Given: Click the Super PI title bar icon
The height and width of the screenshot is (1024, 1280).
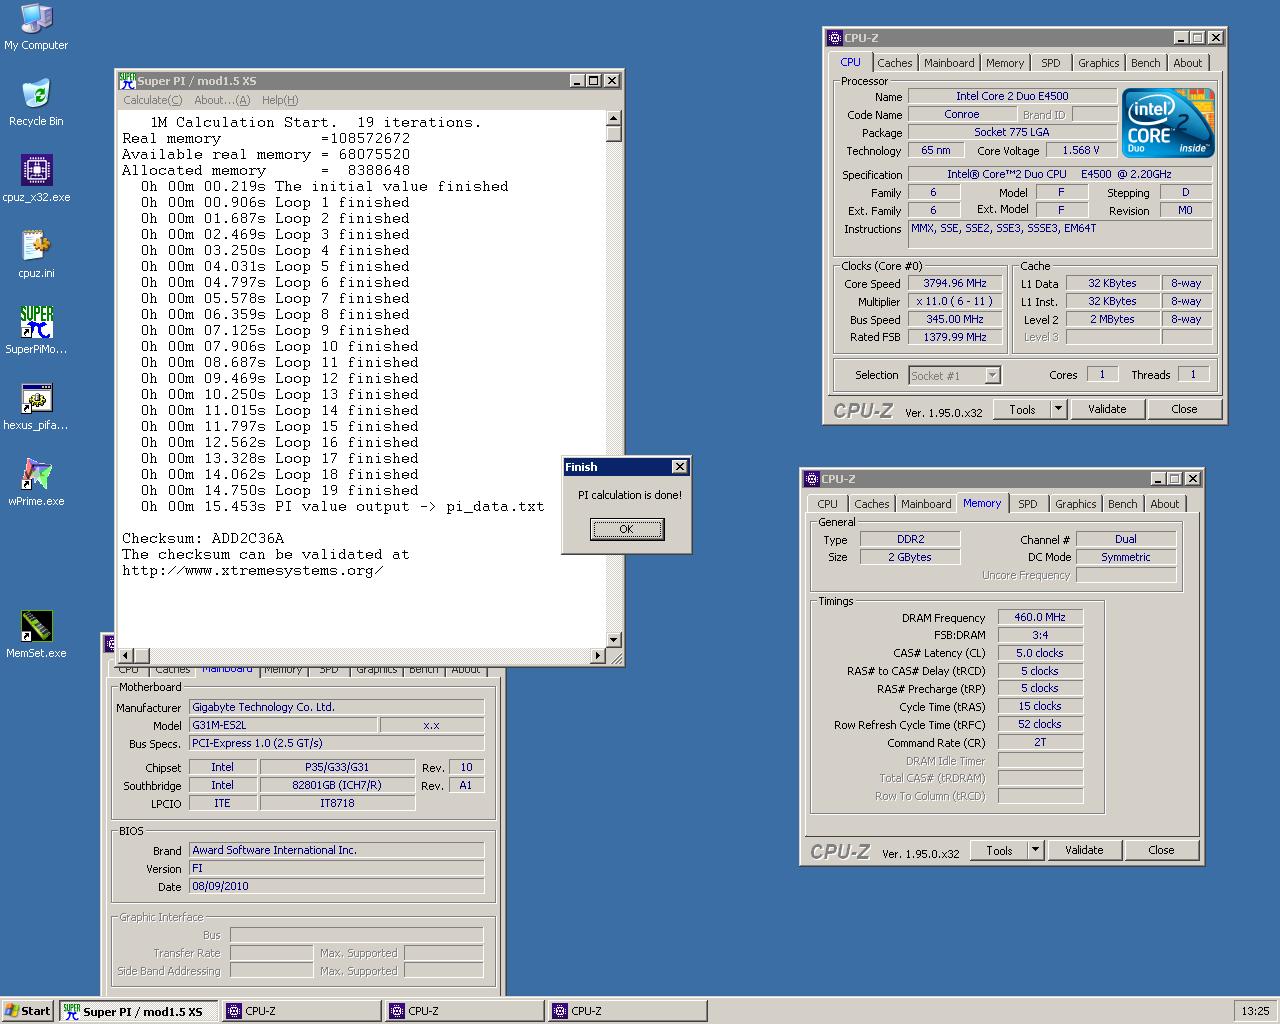Looking at the screenshot, I should click(x=127, y=80).
